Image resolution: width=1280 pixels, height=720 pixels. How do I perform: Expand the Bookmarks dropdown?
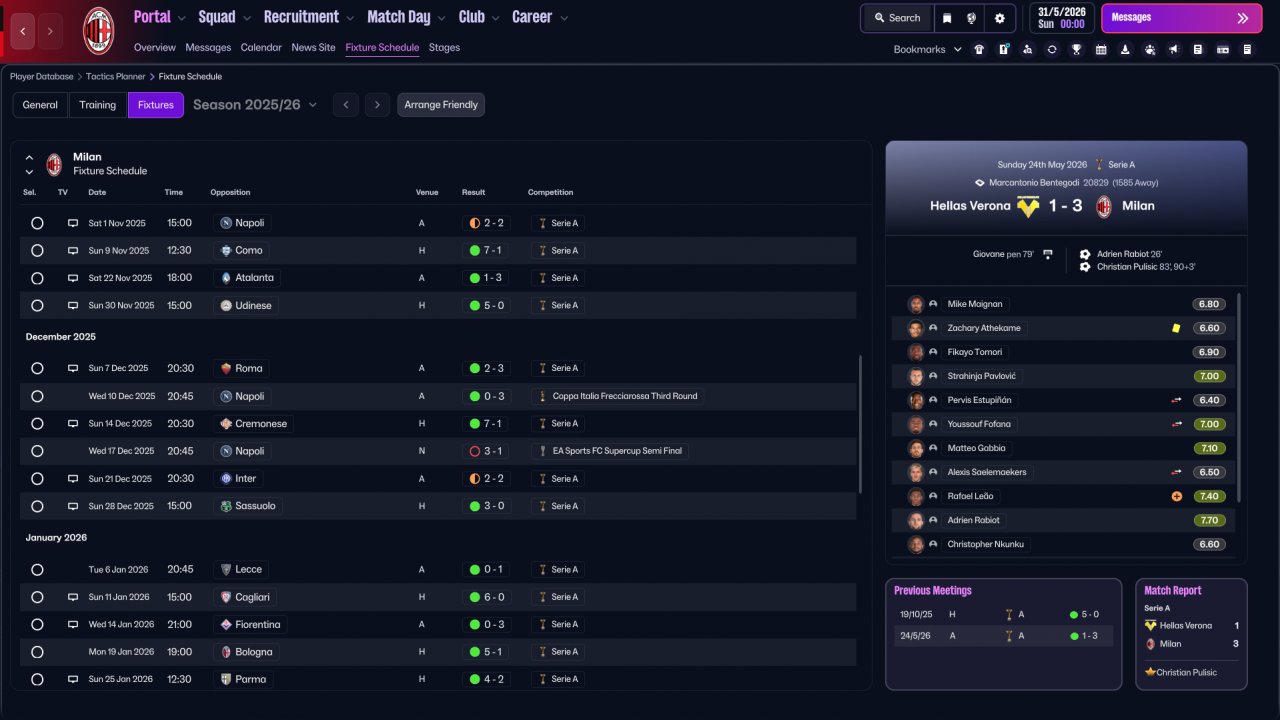click(x=928, y=49)
